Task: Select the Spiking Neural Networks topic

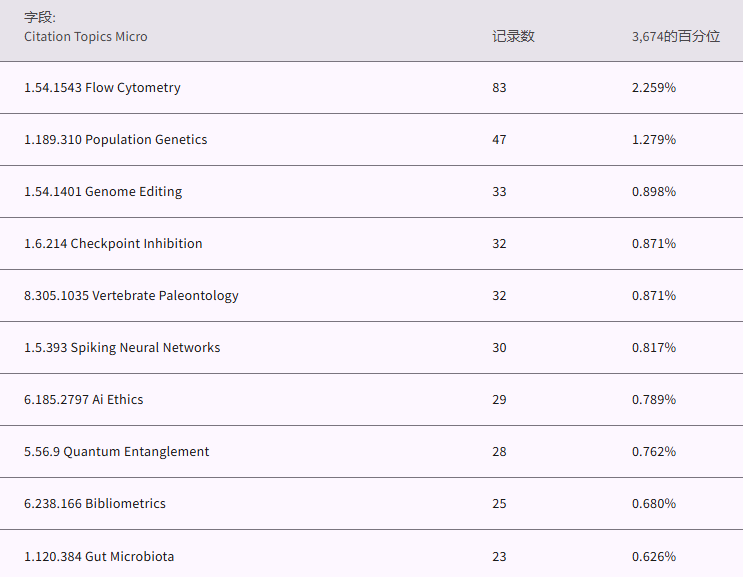Action: (x=122, y=348)
